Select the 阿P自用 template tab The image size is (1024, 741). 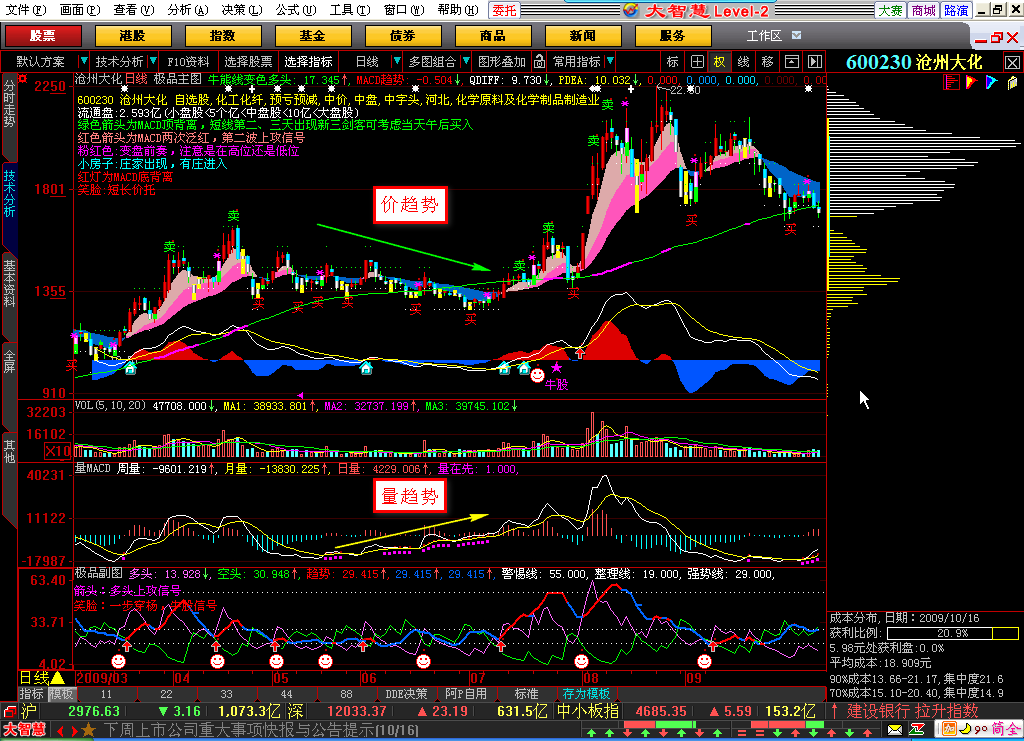tap(466, 693)
